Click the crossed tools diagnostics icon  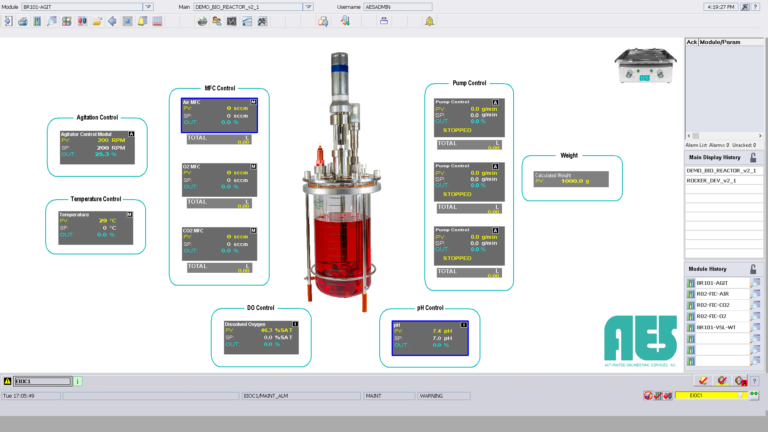(262, 21)
